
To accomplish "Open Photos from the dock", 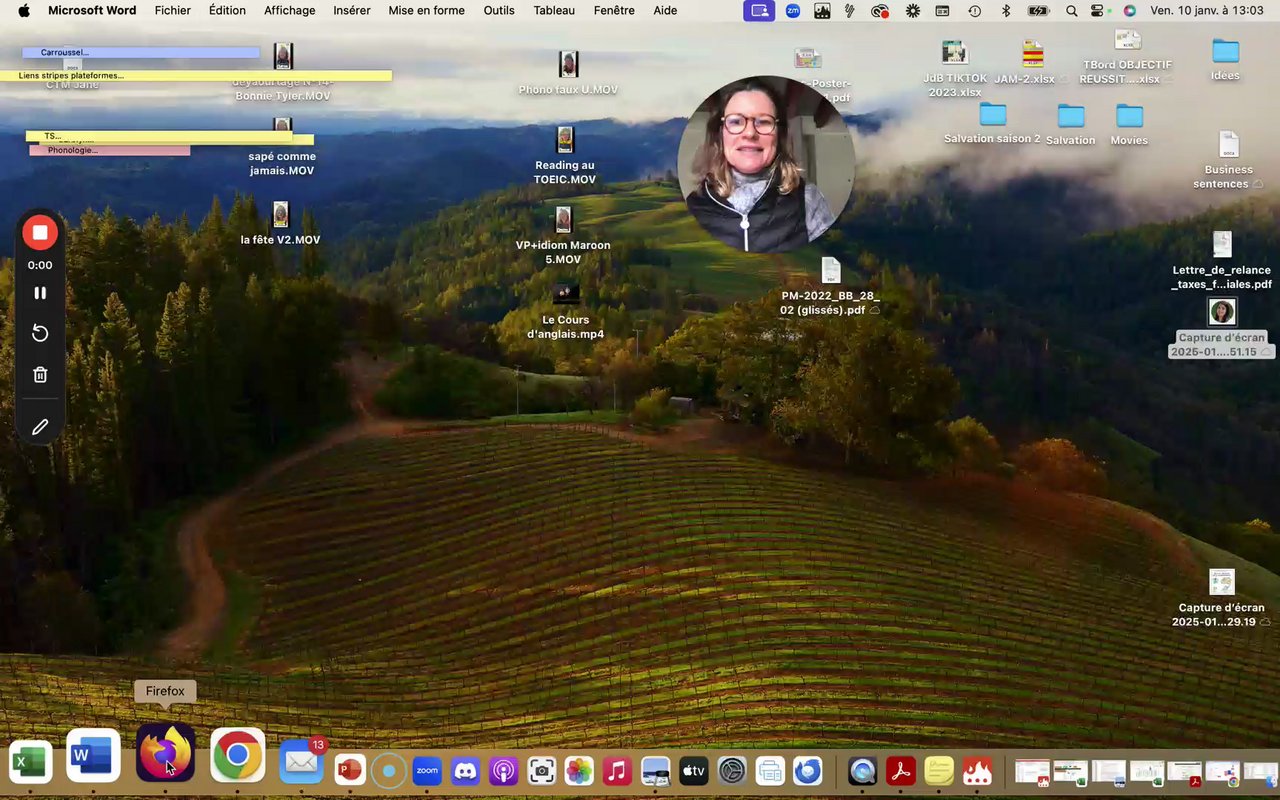I will click(x=579, y=770).
